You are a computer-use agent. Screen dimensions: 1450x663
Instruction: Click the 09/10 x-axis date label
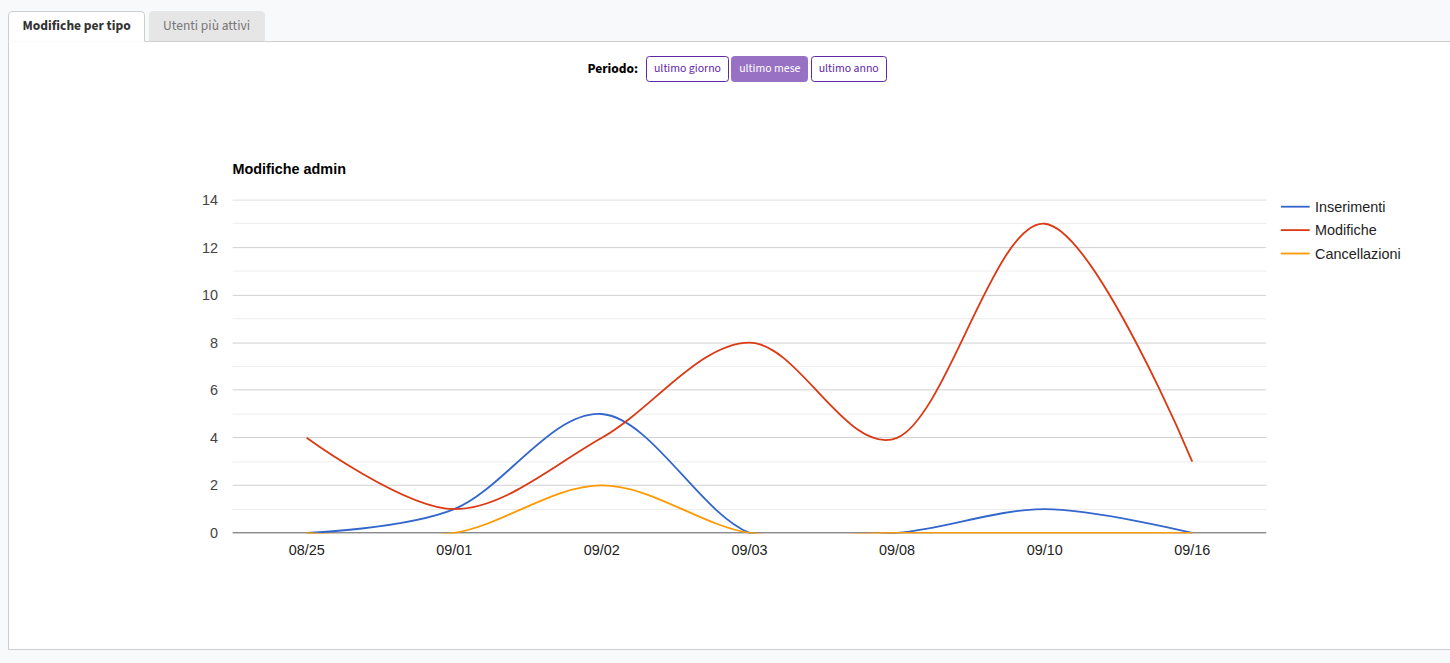pos(1045,551)
